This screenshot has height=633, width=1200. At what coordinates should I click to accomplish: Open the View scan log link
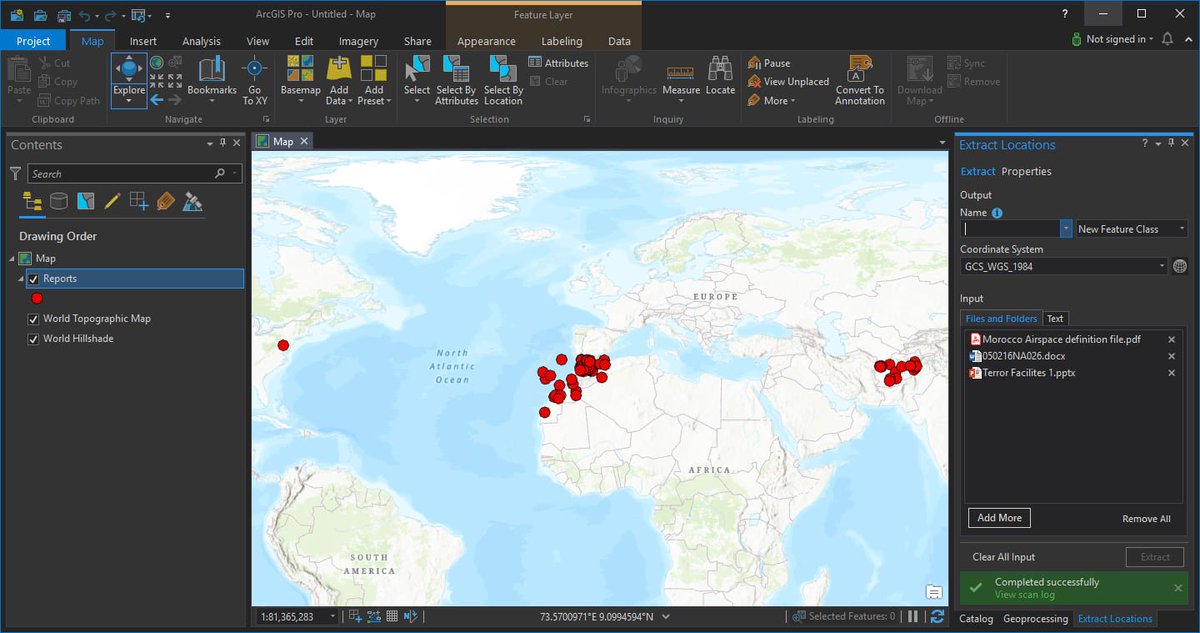click(1024, 595)
